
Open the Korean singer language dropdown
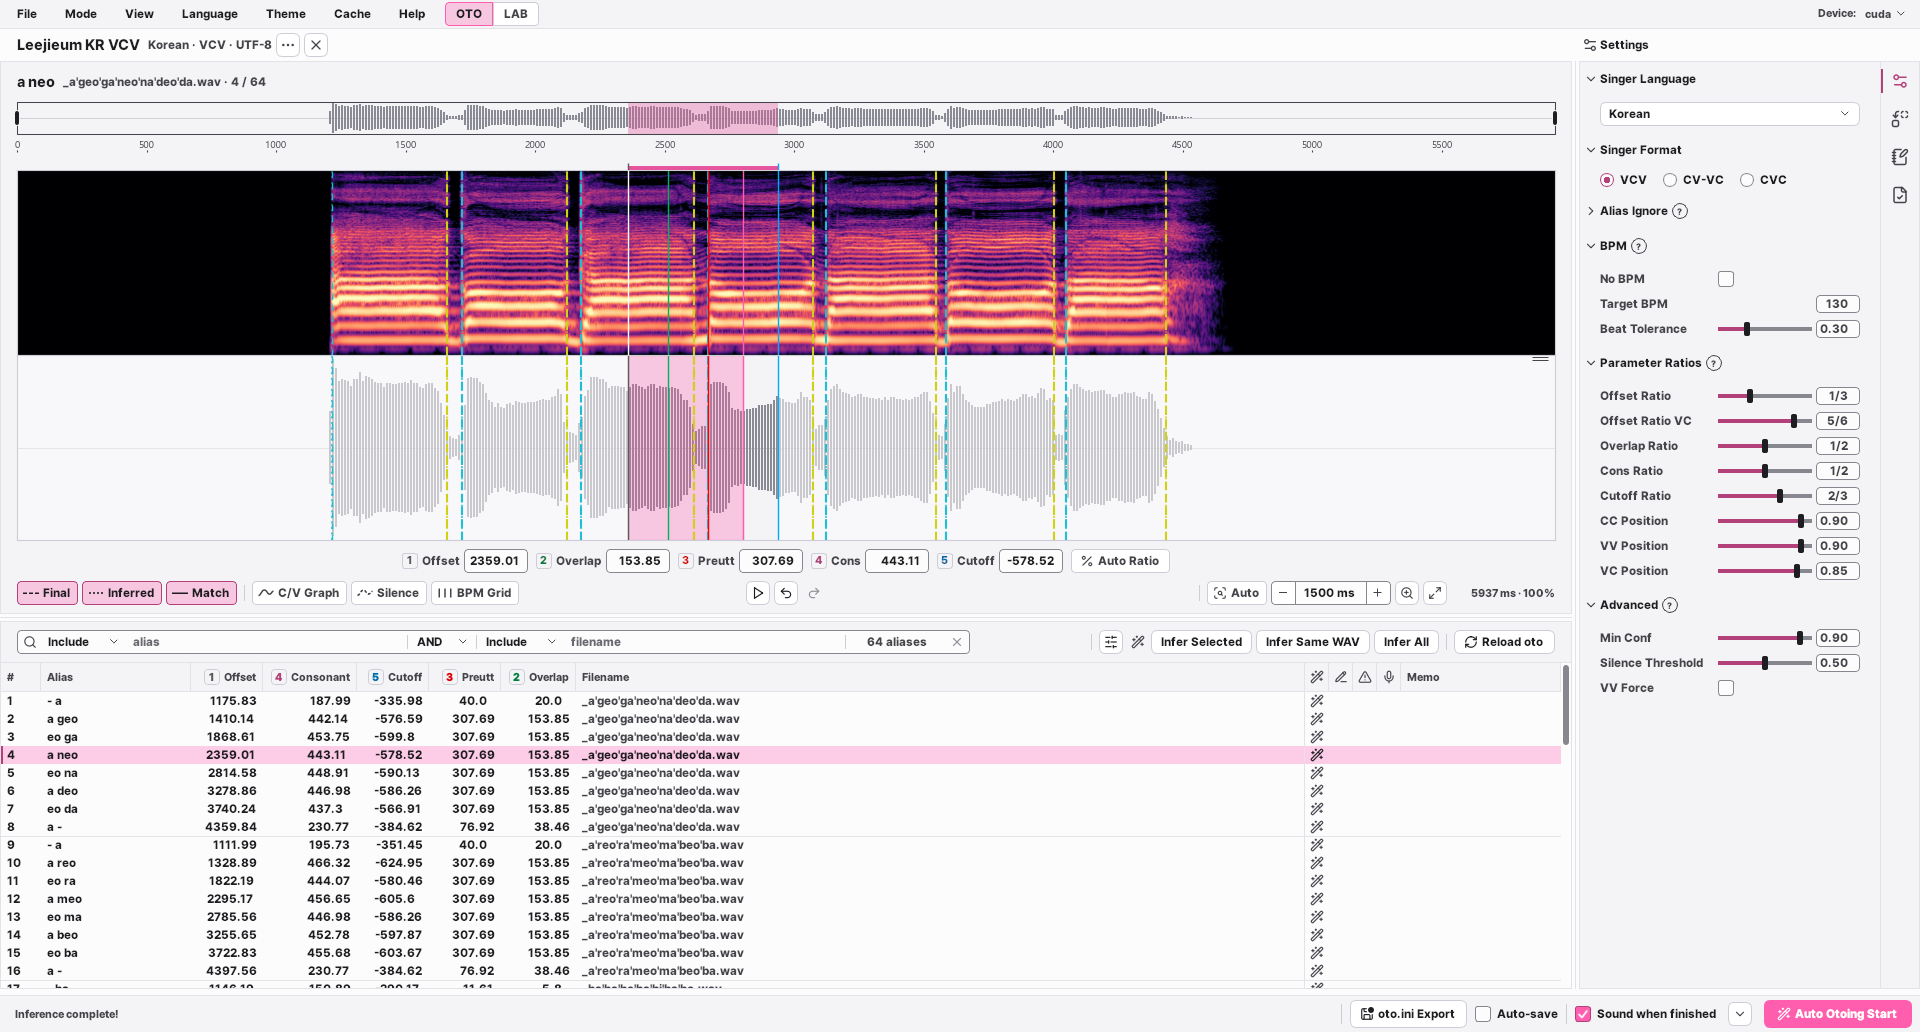pyautogui.click(x=1729, y=114)
